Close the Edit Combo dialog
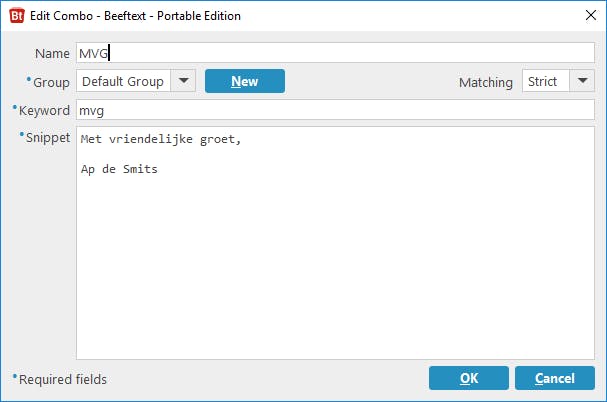This screenshot has width=607, height=402. coord(591,15)
